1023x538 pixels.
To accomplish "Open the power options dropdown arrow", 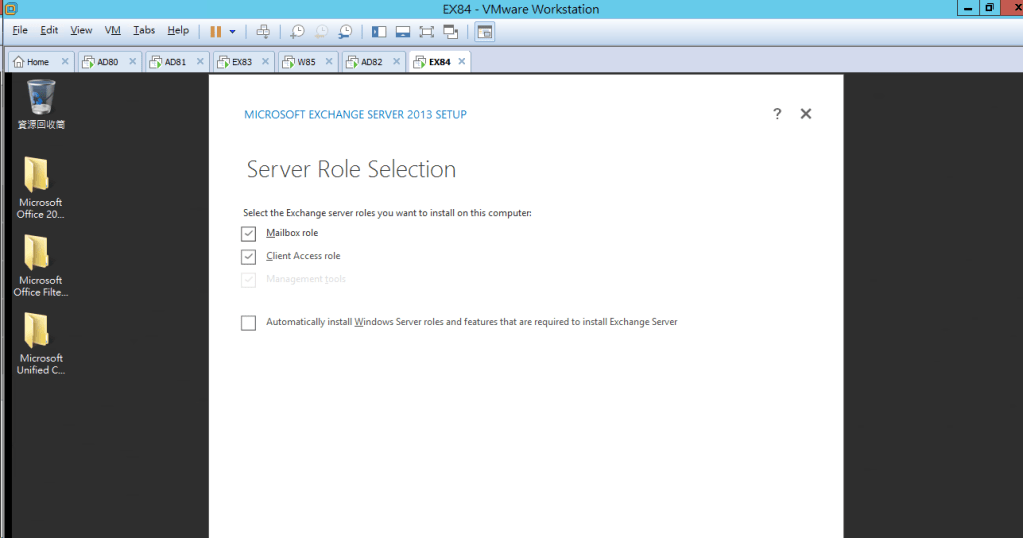I will pyautogui.click(x=233, y=31).
